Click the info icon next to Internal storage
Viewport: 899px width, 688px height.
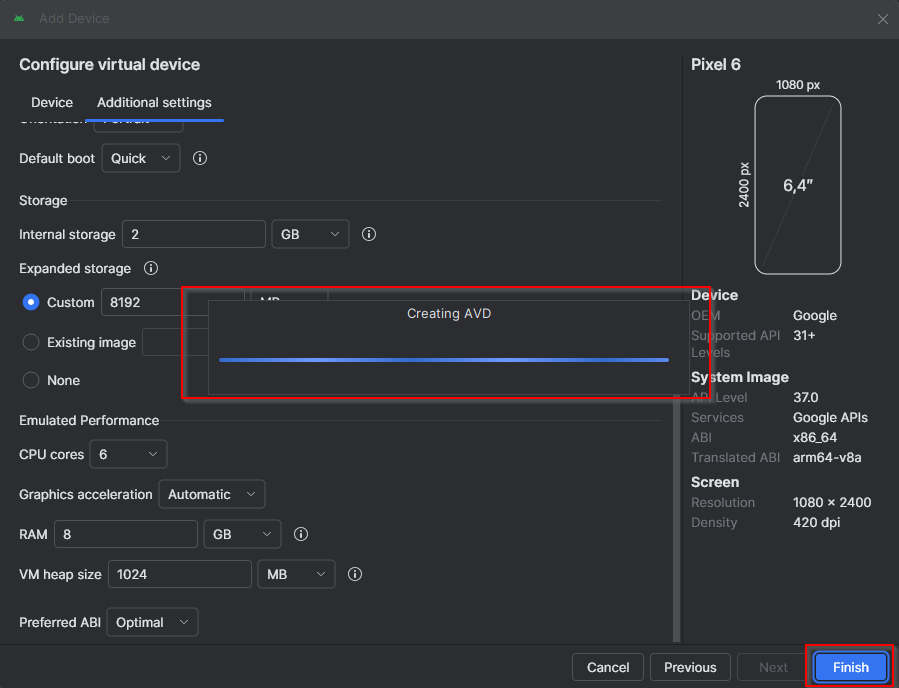click(369, 234)
